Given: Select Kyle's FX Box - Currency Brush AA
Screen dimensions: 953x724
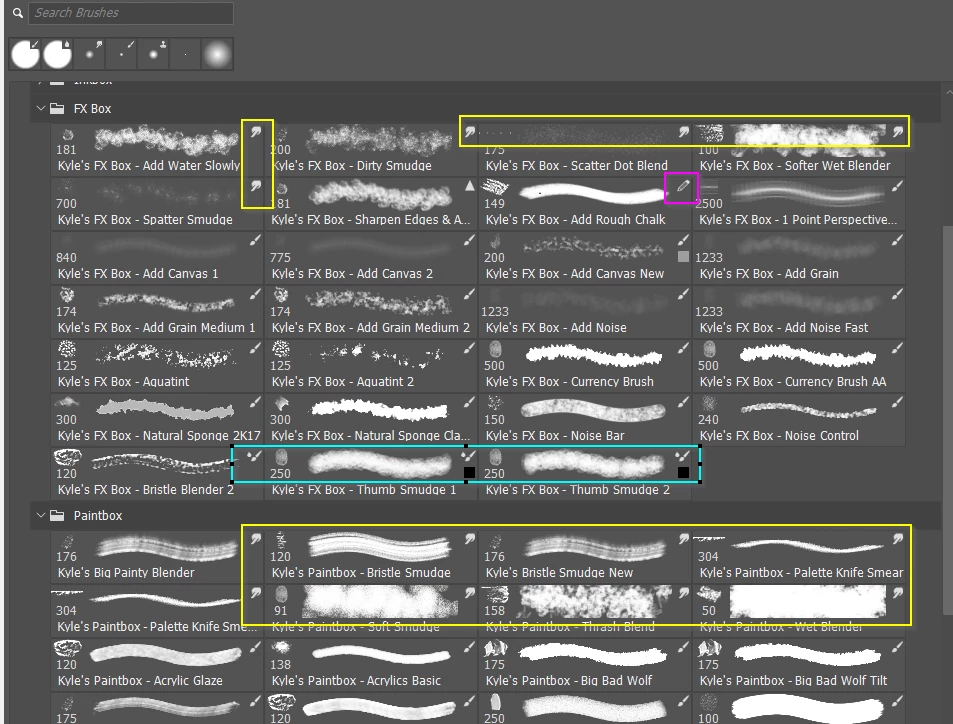Looking at the screenshot, I should pyautogui.click(x=799, y=366).
